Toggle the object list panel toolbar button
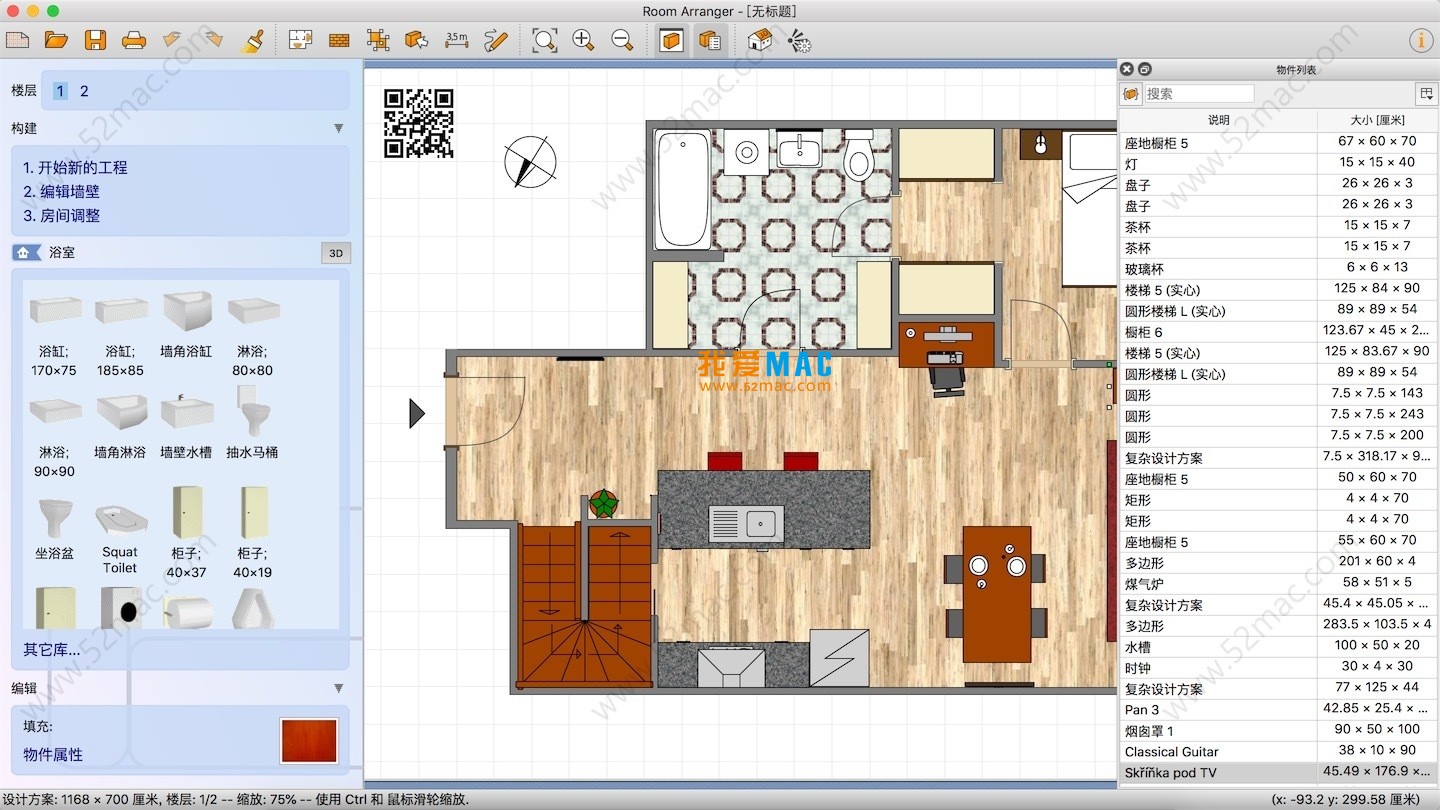 coord(710,40)
